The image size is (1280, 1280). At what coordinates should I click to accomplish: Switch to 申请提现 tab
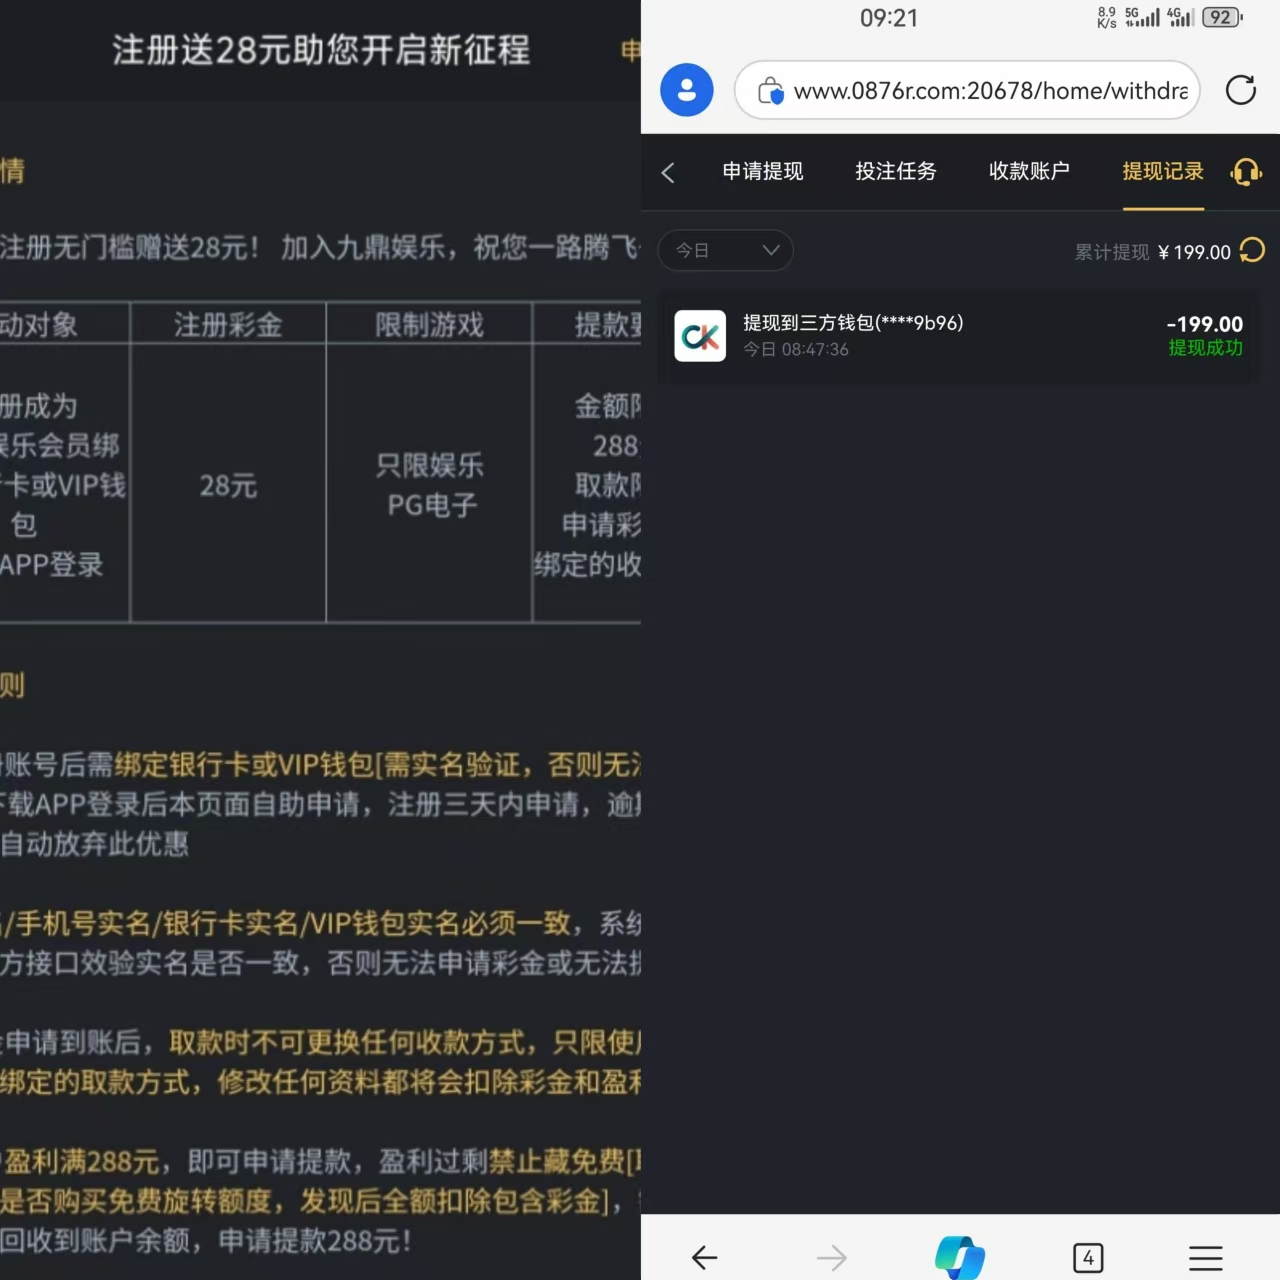point(763,171)
